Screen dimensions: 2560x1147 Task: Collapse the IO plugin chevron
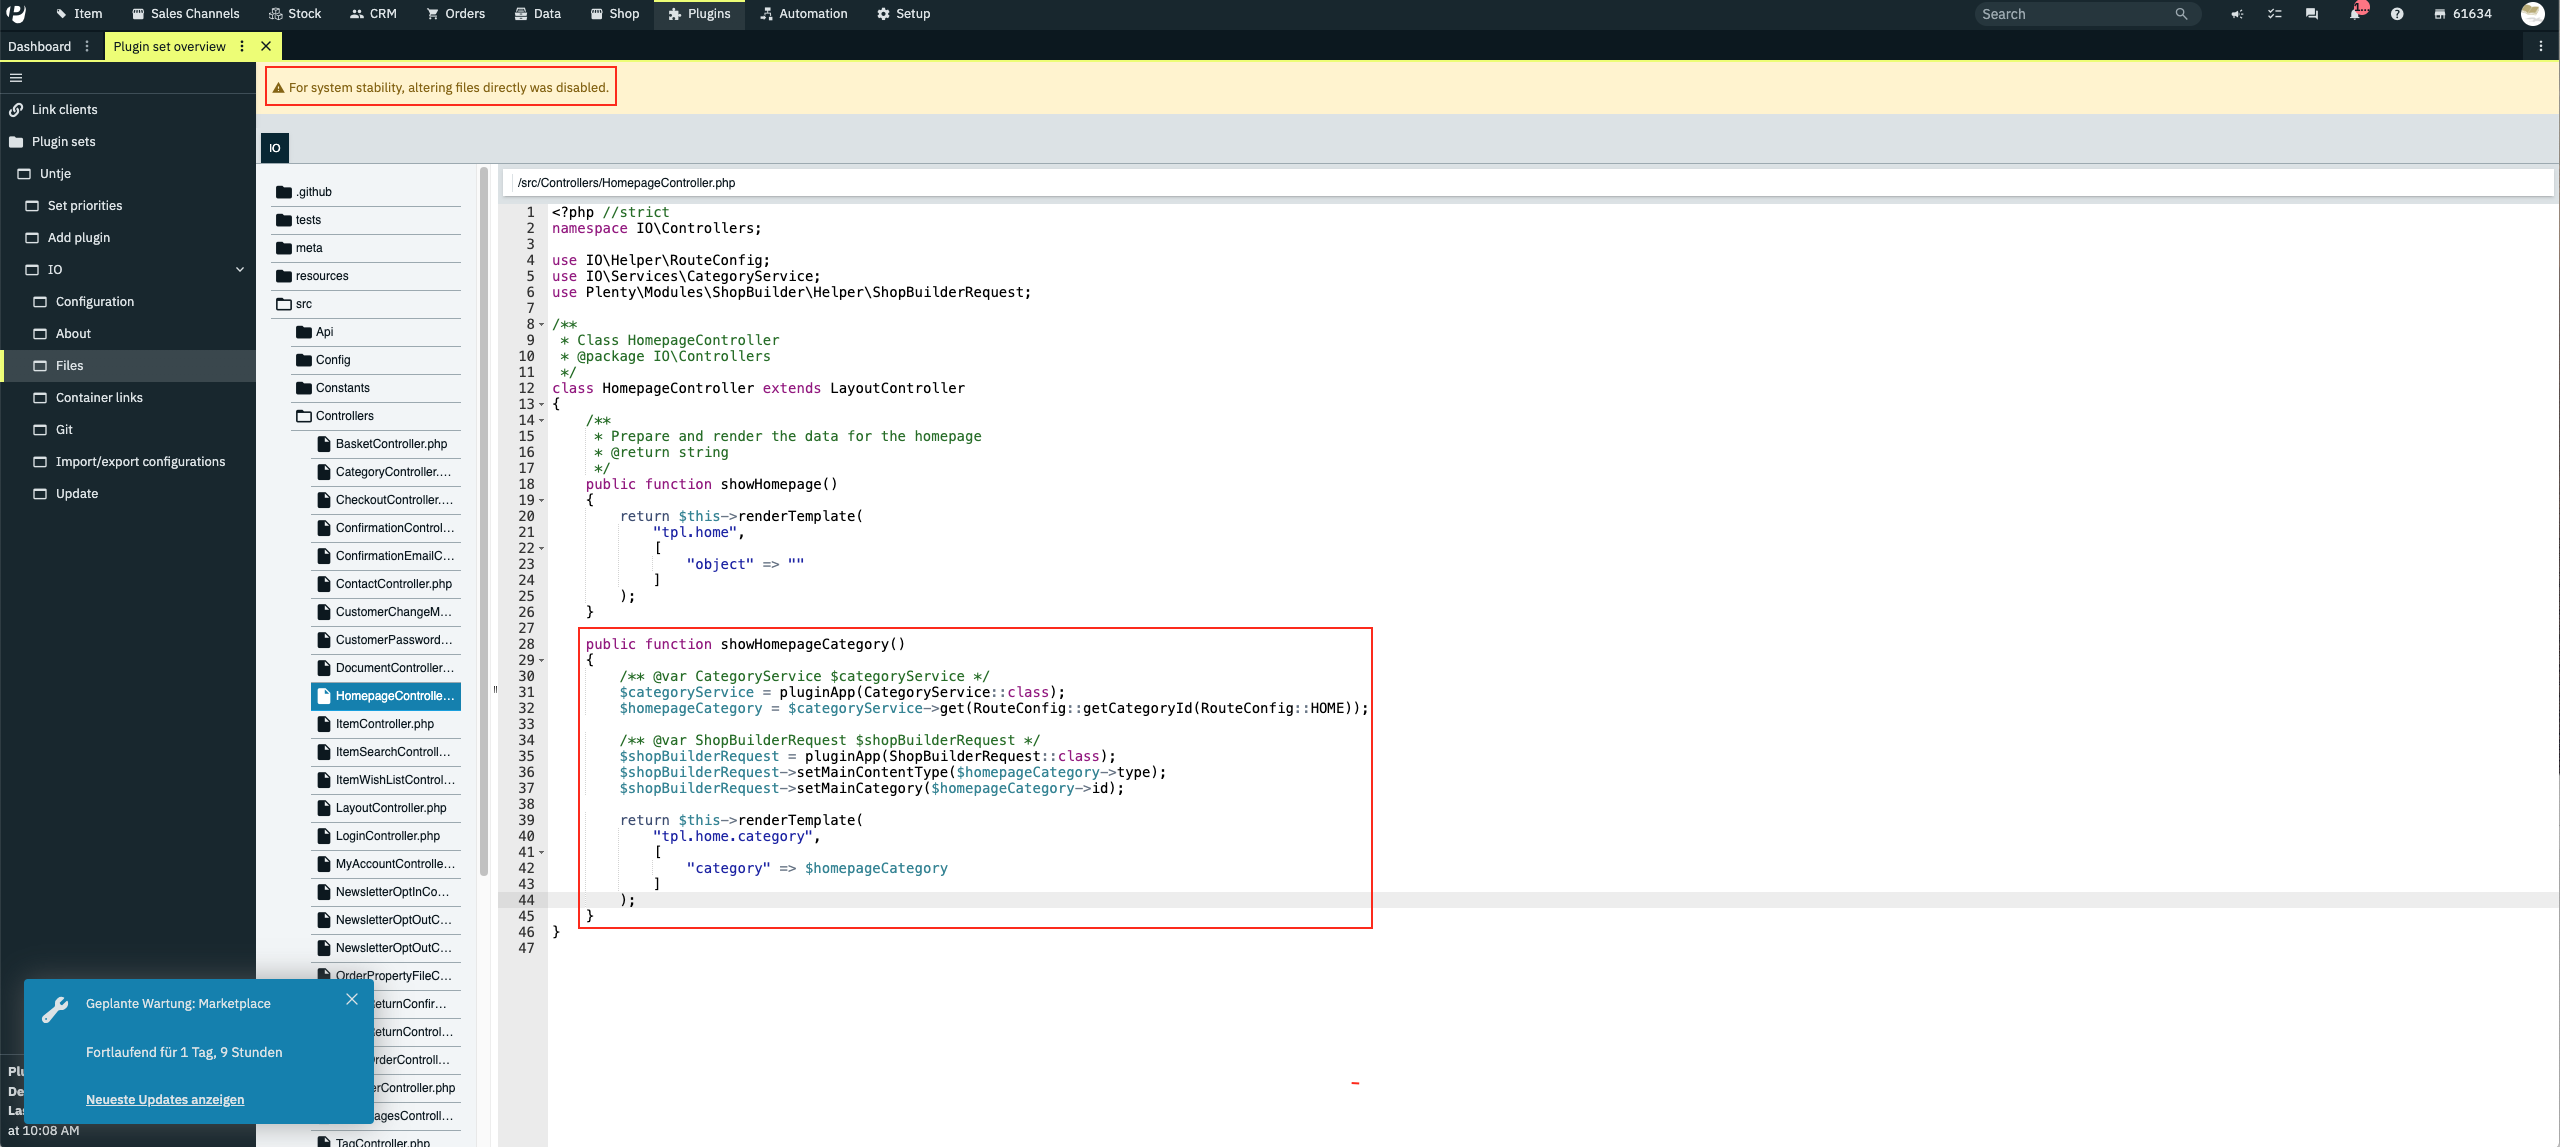(x=240, y=269)
